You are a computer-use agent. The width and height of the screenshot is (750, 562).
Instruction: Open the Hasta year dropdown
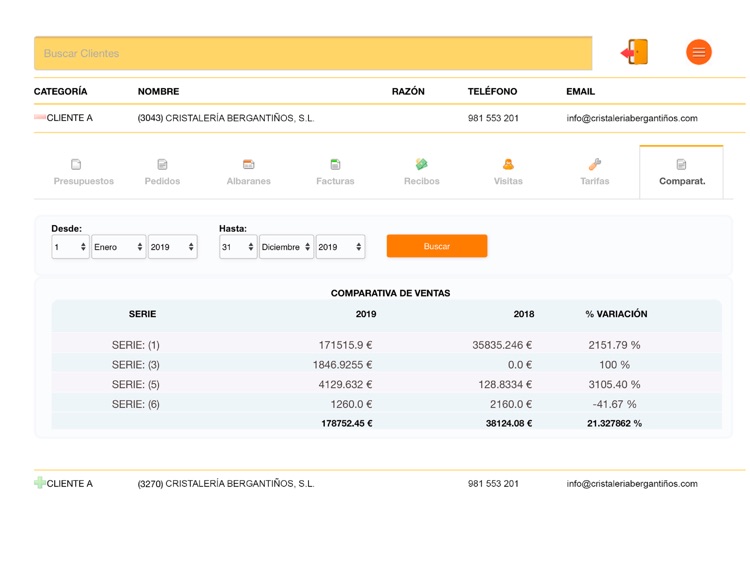[x=341, y=247]
